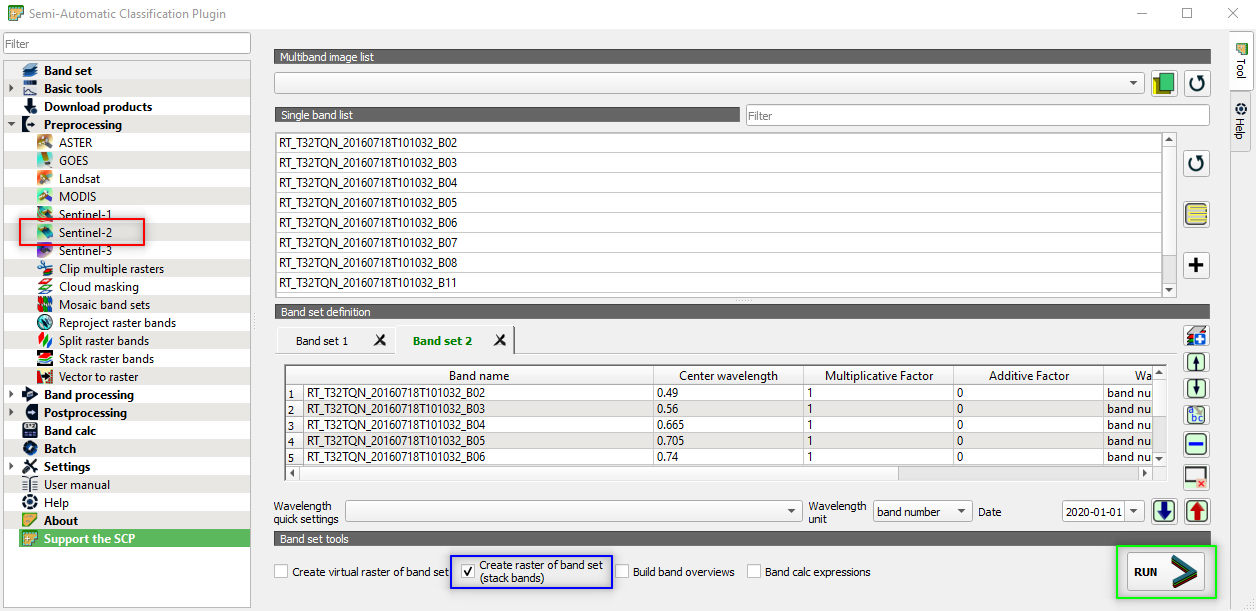This screenshot has width=1256, height=611.
Task: Click the RUN button
Action: 1167,572
